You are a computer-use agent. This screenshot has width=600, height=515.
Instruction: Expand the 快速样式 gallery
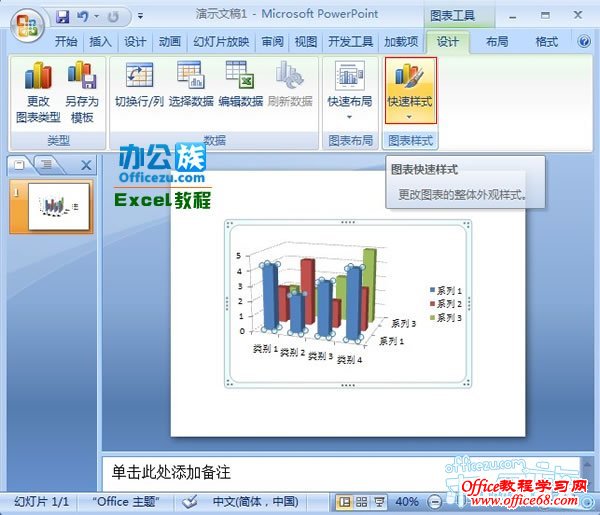(410, 90)
